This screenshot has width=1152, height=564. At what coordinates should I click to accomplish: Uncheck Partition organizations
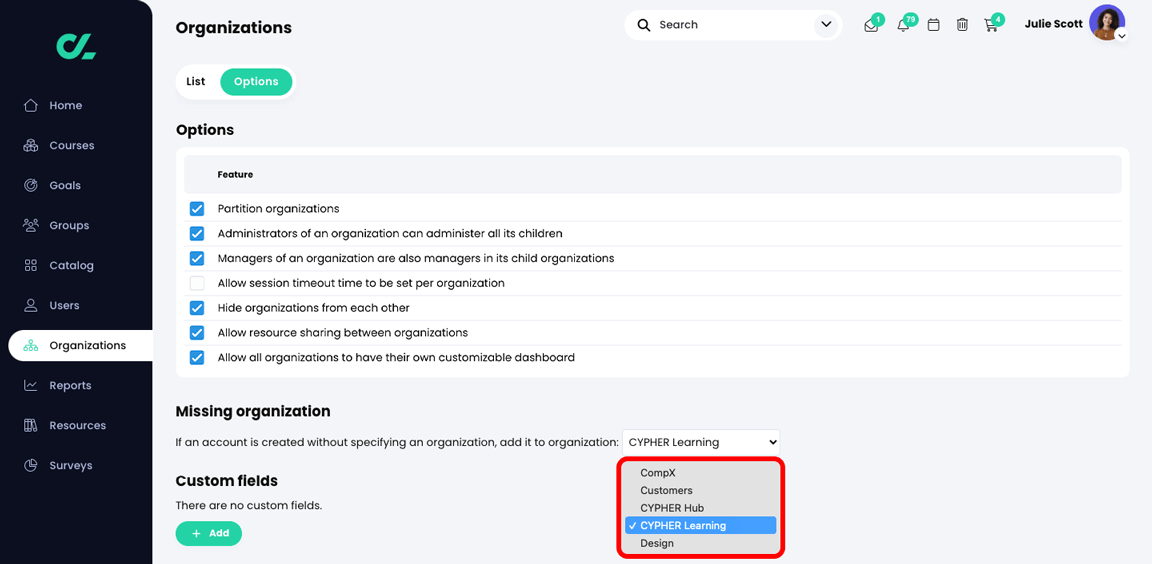pyautogui.click(x=197, y=209)
